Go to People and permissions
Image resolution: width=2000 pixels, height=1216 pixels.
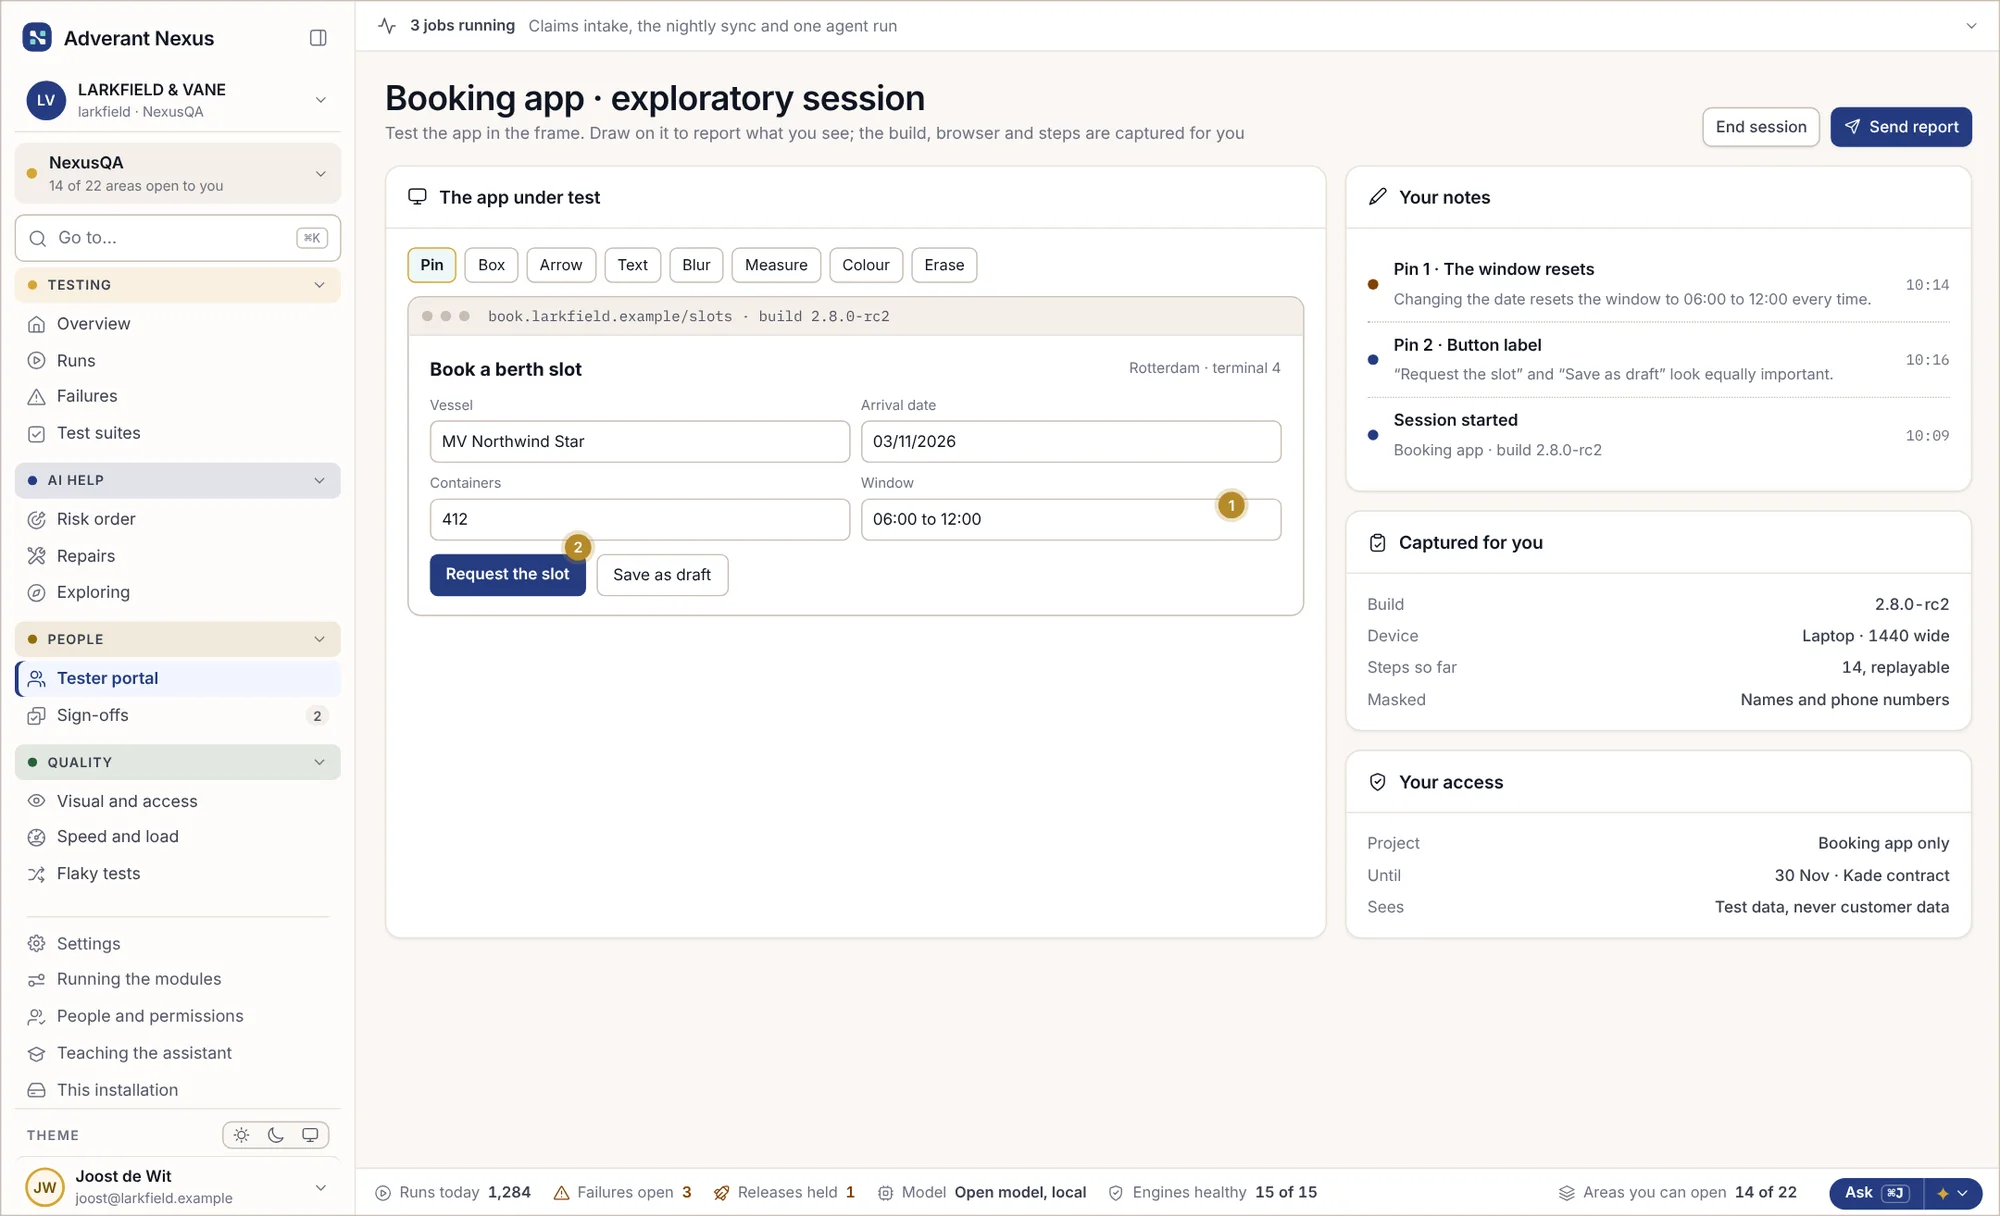tap(178, 1016)
